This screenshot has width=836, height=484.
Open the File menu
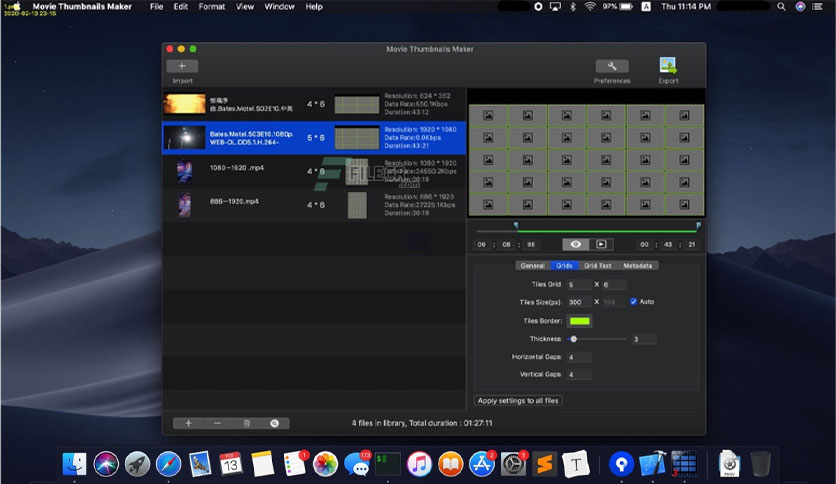tap(156, 6)
